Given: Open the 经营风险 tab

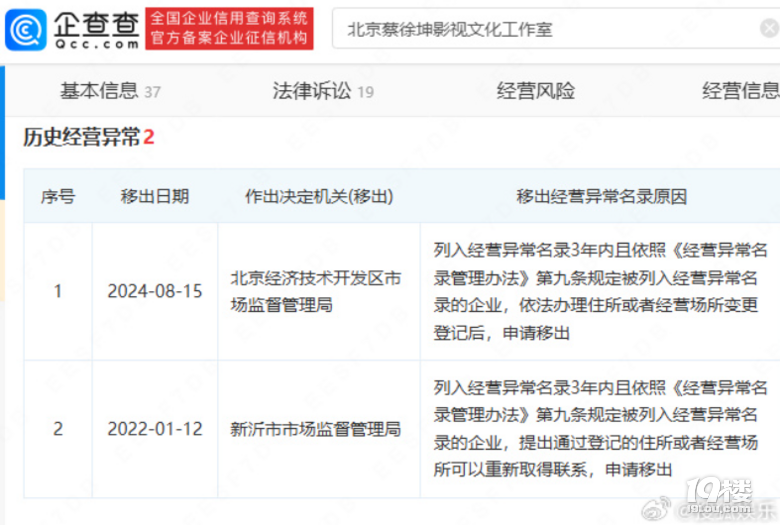Looking at the screenshot, I should [x=536, y=91].
